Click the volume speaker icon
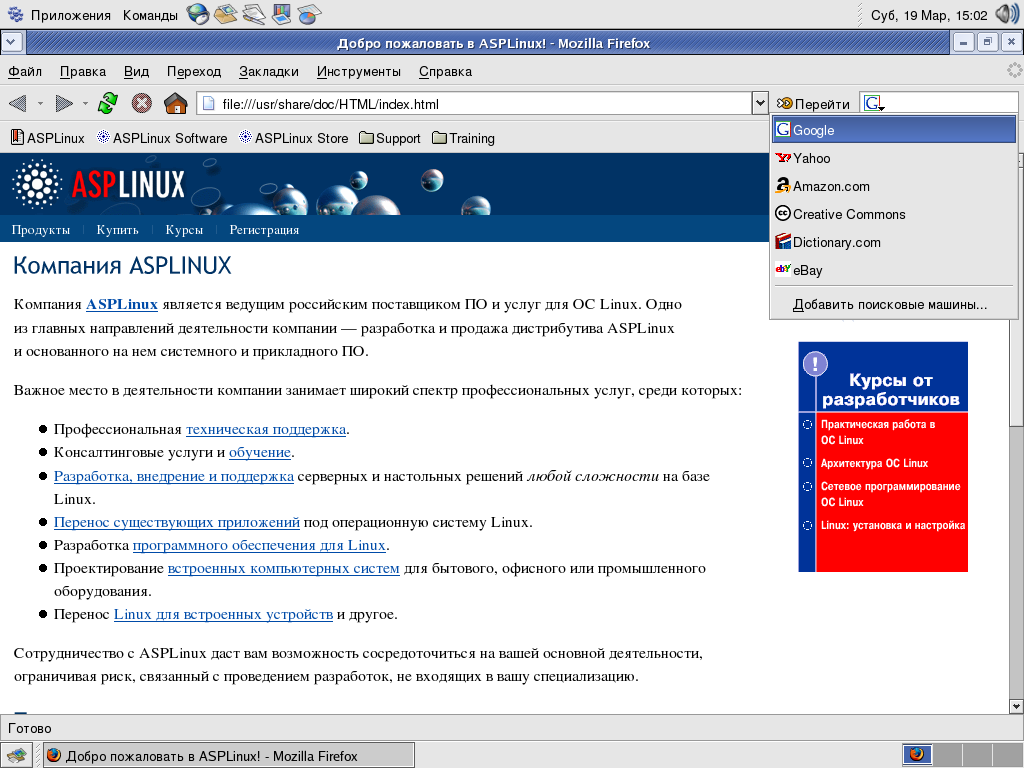This screenshot has height=768, width=1024. [1006, 14]
